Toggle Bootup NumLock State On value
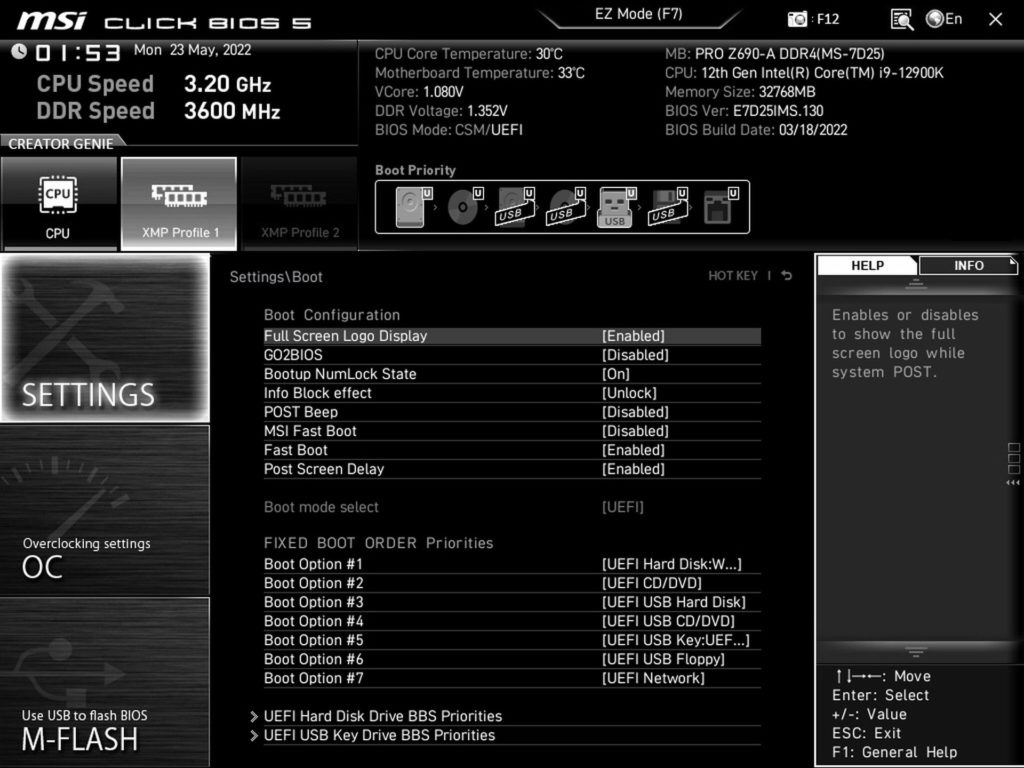The width and height of the screenshot is (1024, 768). 615,374
